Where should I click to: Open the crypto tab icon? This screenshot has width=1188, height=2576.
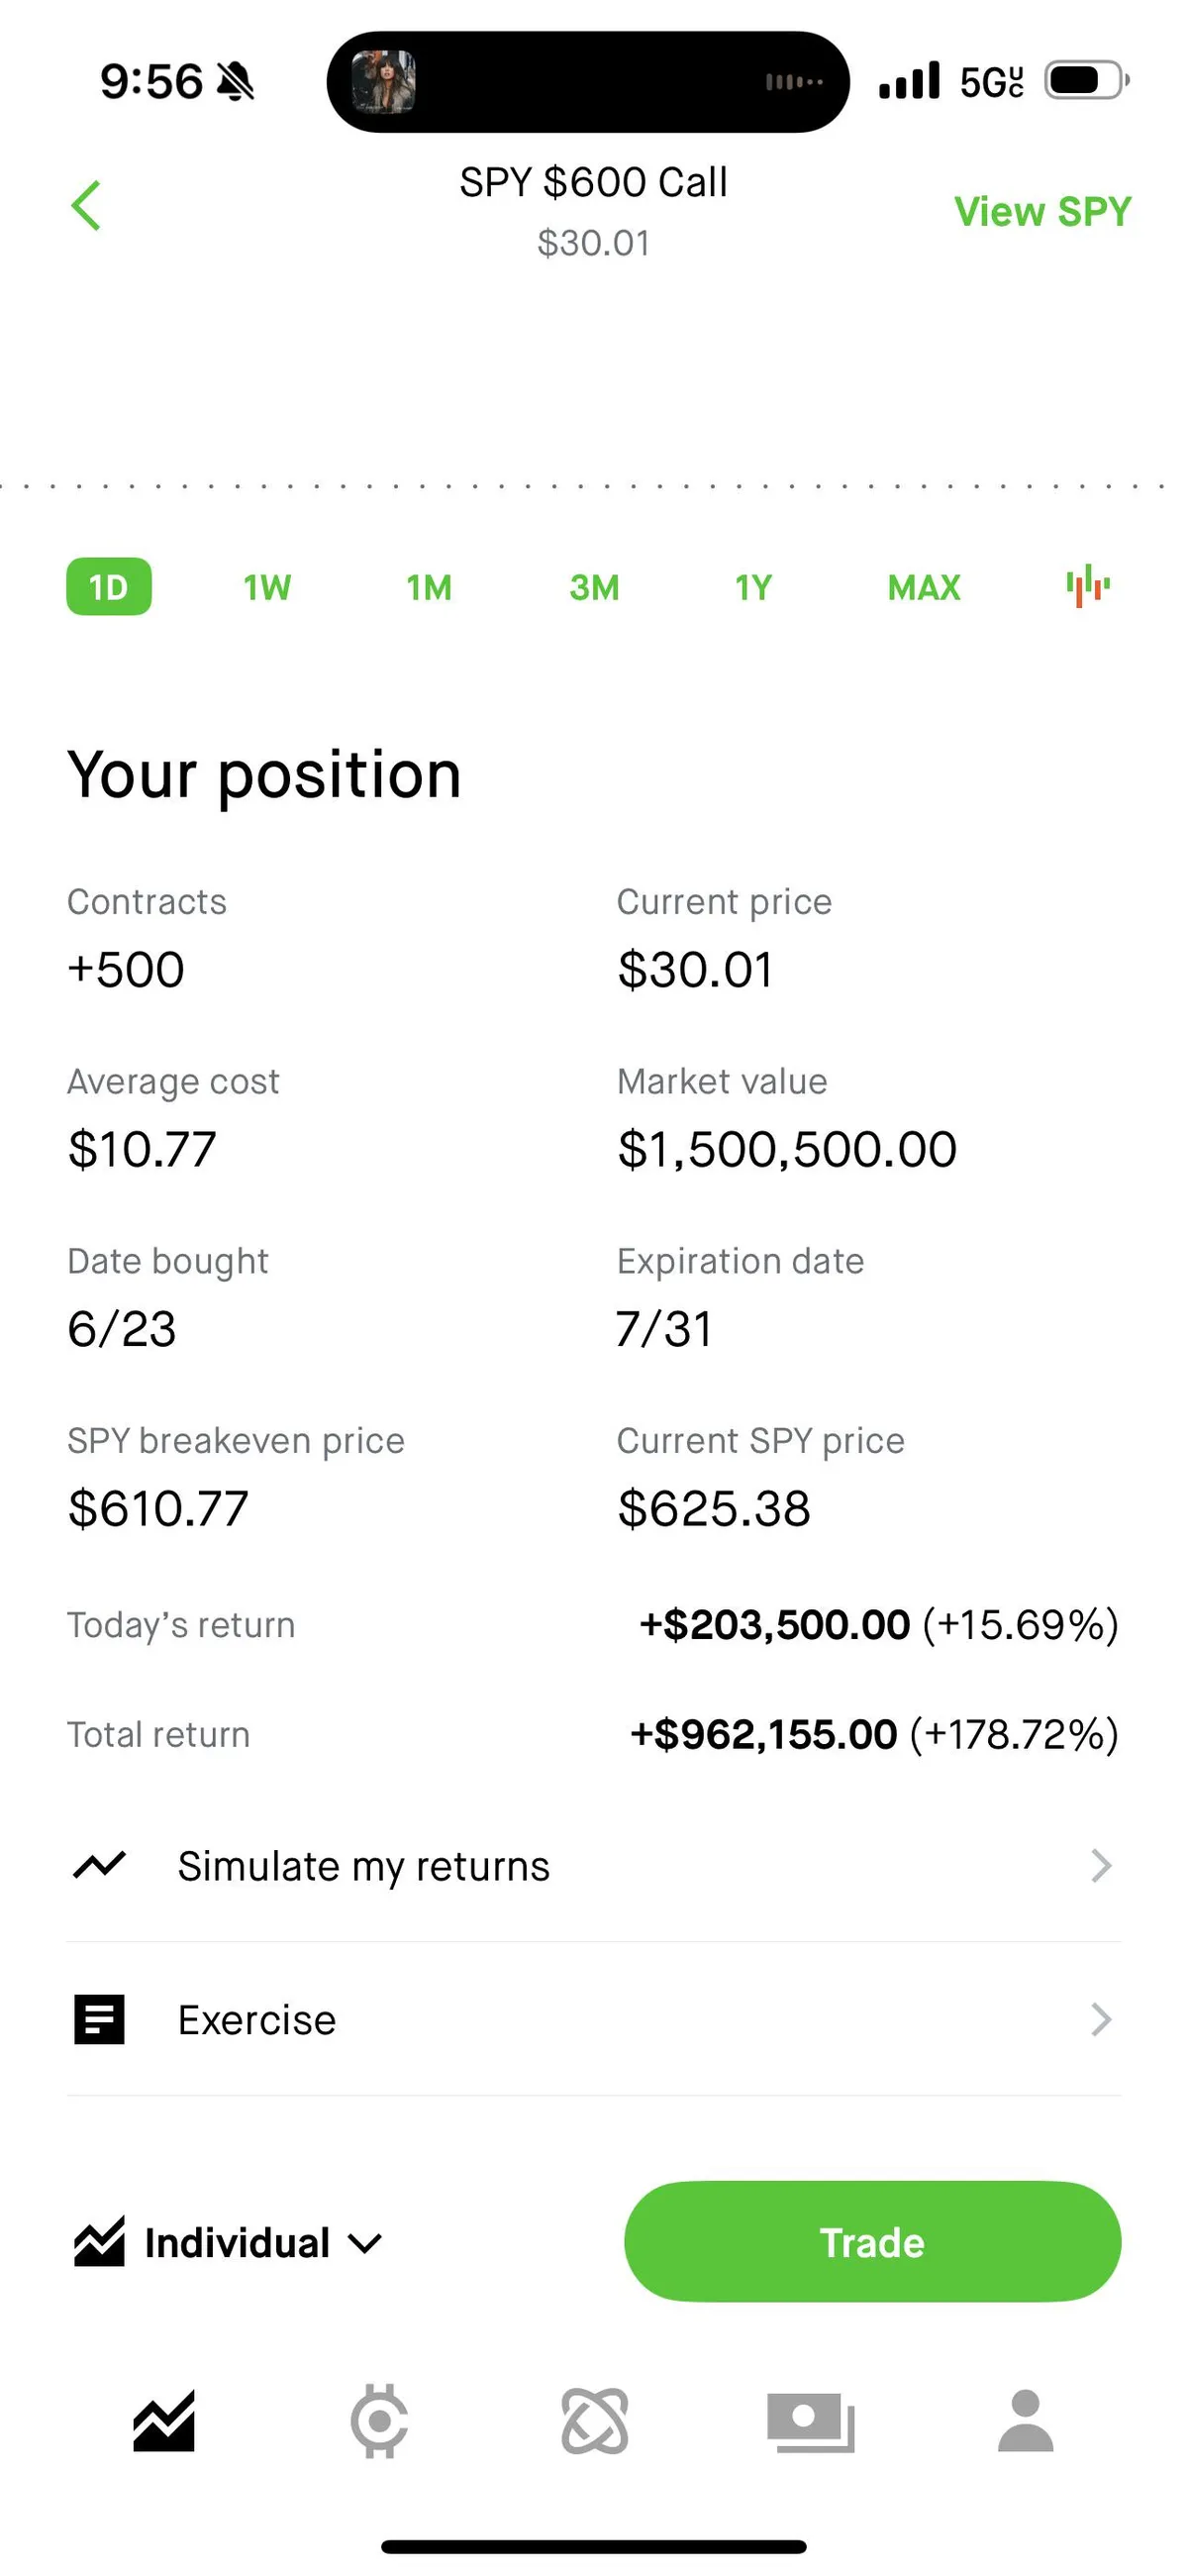(x=379, y=2422)
